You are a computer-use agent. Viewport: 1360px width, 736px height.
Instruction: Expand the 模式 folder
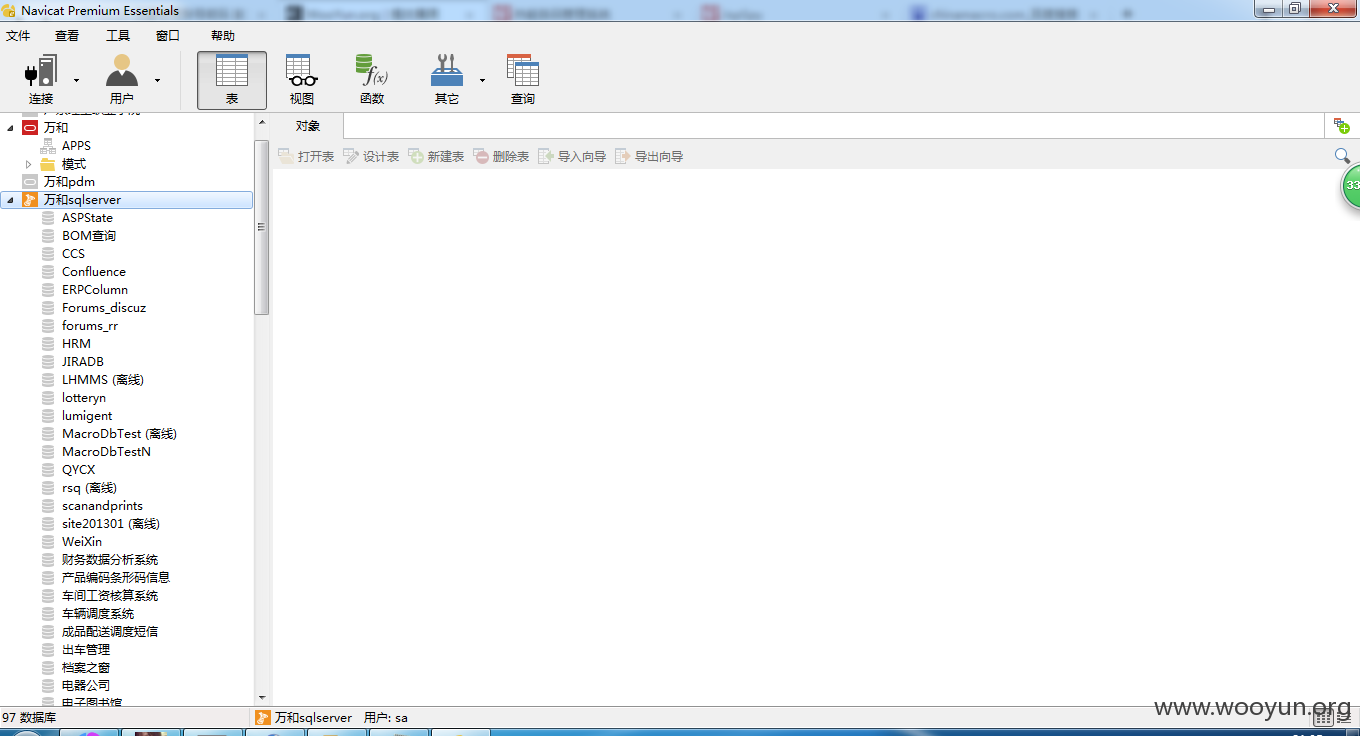pos(29,164)
